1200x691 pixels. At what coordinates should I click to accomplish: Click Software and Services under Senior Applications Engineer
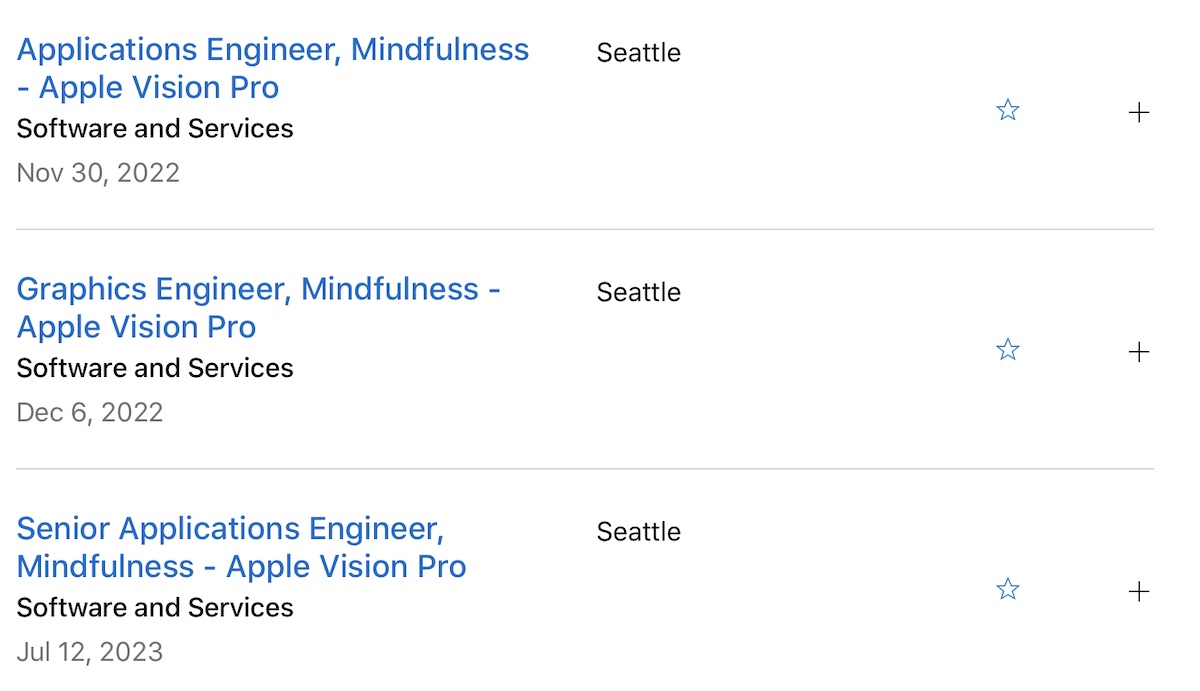click(155, 608)
